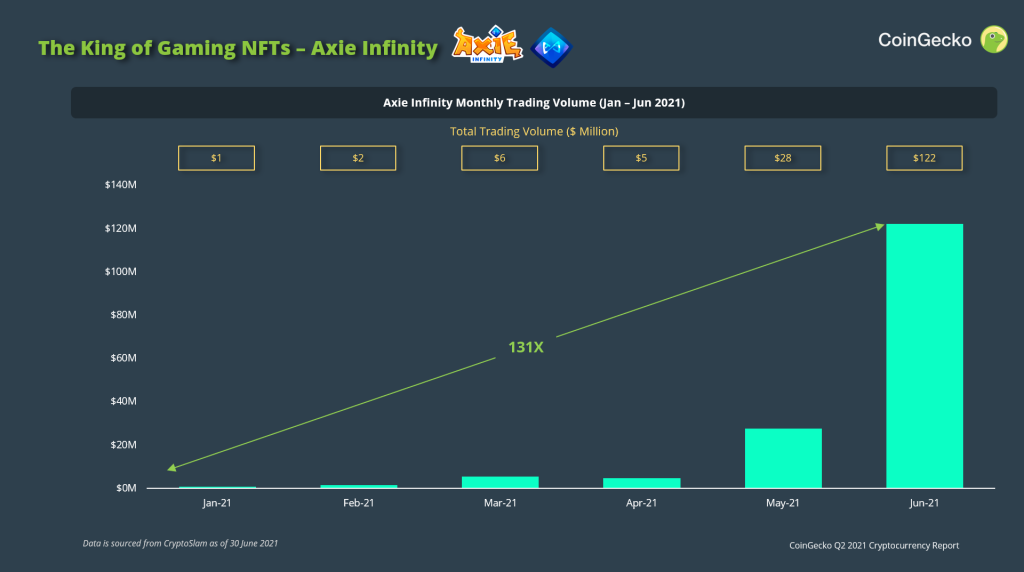Select the $122 value box for June
Screen dimensions: 1024x572
pyautogui.click(x=924, y=158)
